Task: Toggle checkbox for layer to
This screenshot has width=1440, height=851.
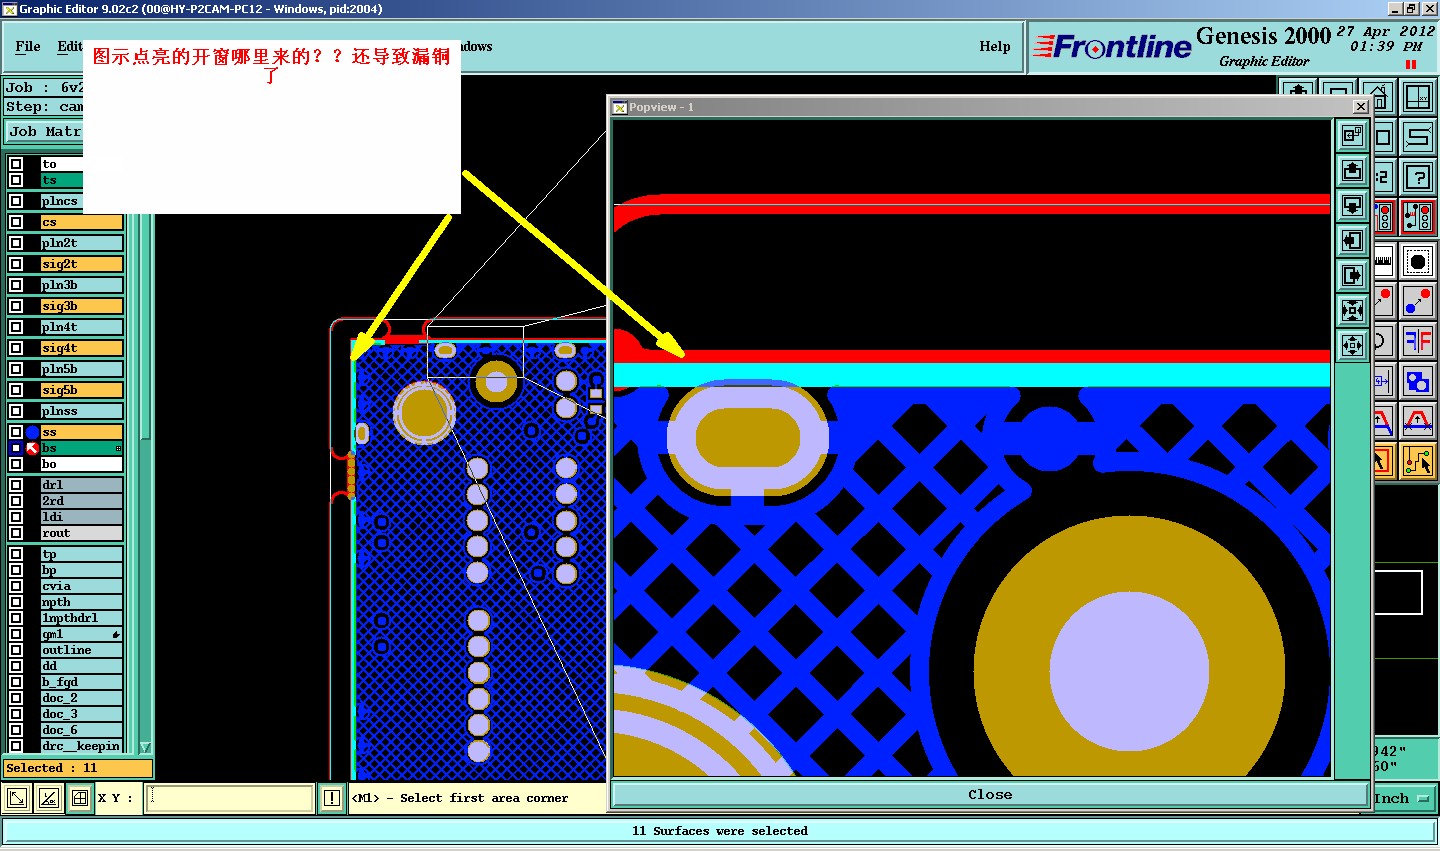Action: pyautogui.click(x=16, y=164)
